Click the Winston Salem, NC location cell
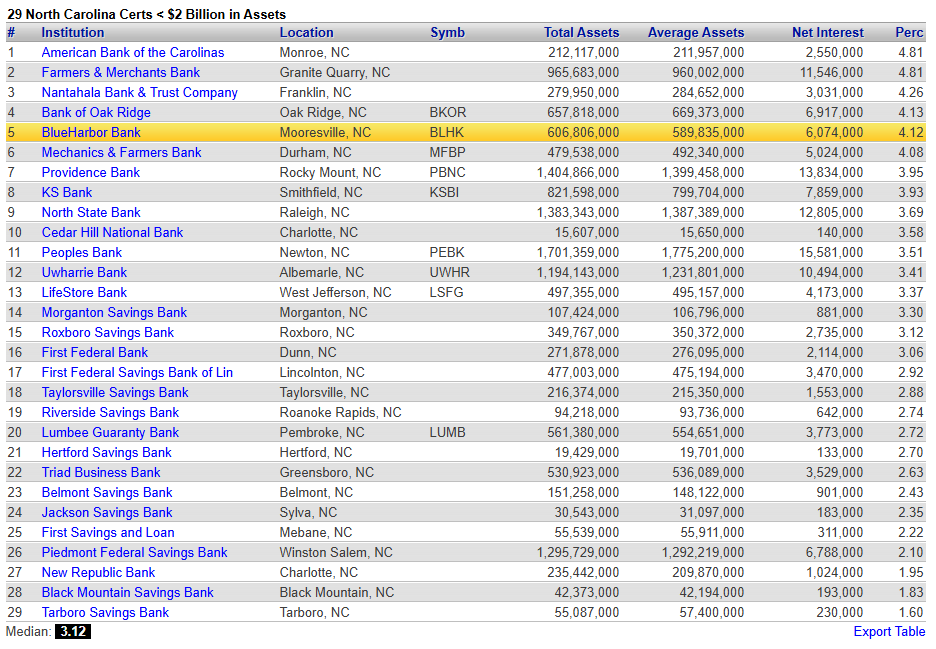 (335, 552)
